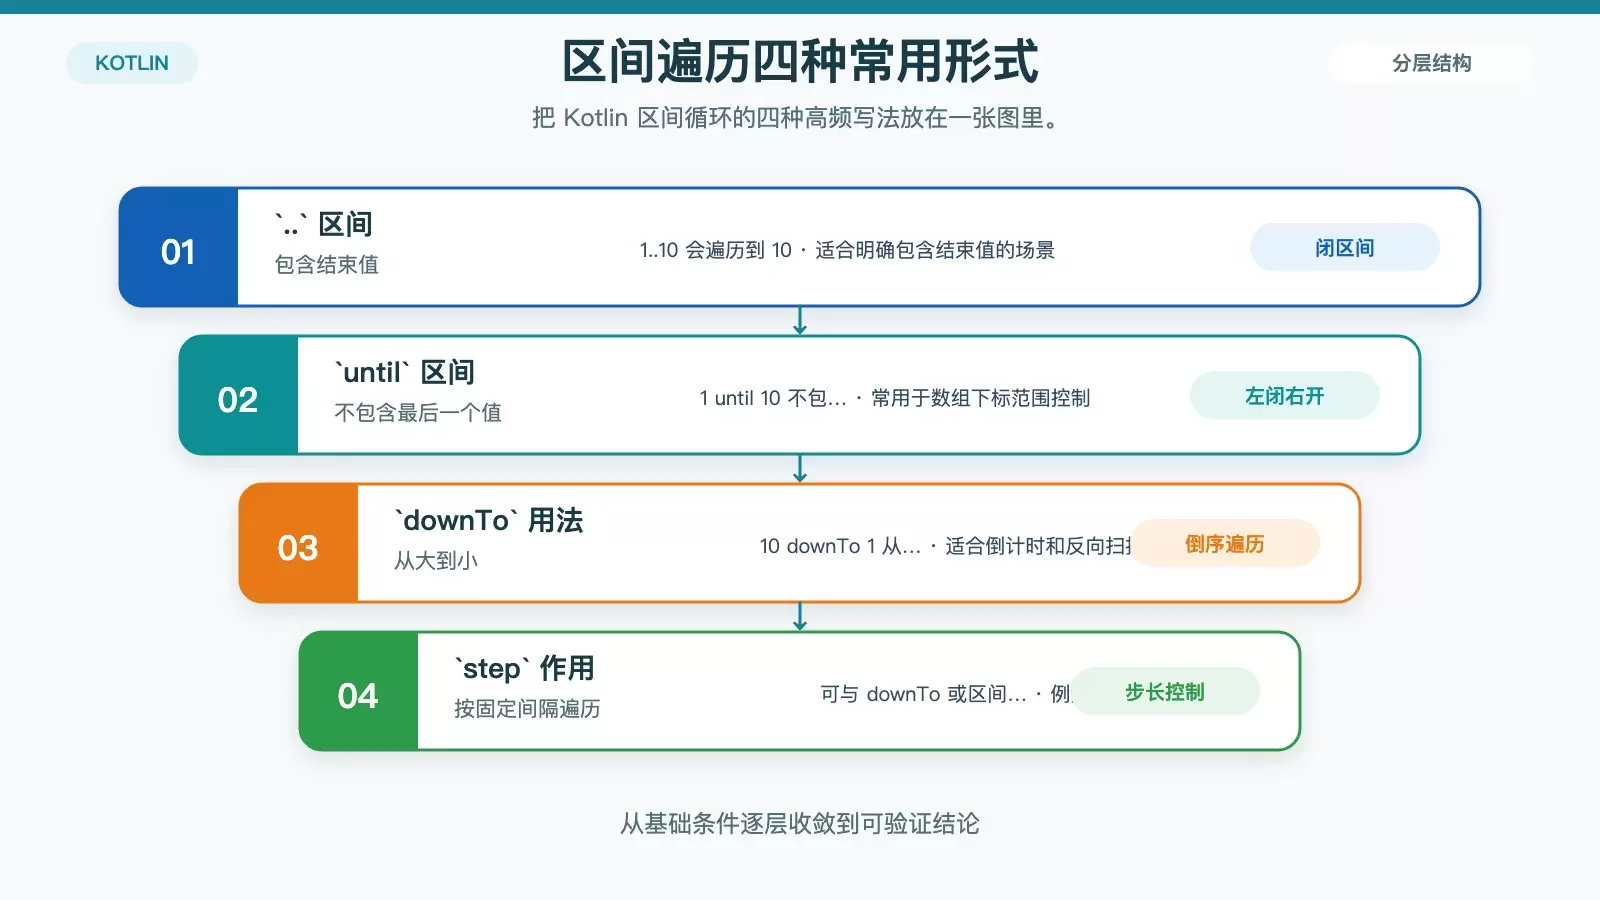1600x900 pixels.
Task: Click the description 1..10 会遍历到 10
Action: [x=716, y=250]
